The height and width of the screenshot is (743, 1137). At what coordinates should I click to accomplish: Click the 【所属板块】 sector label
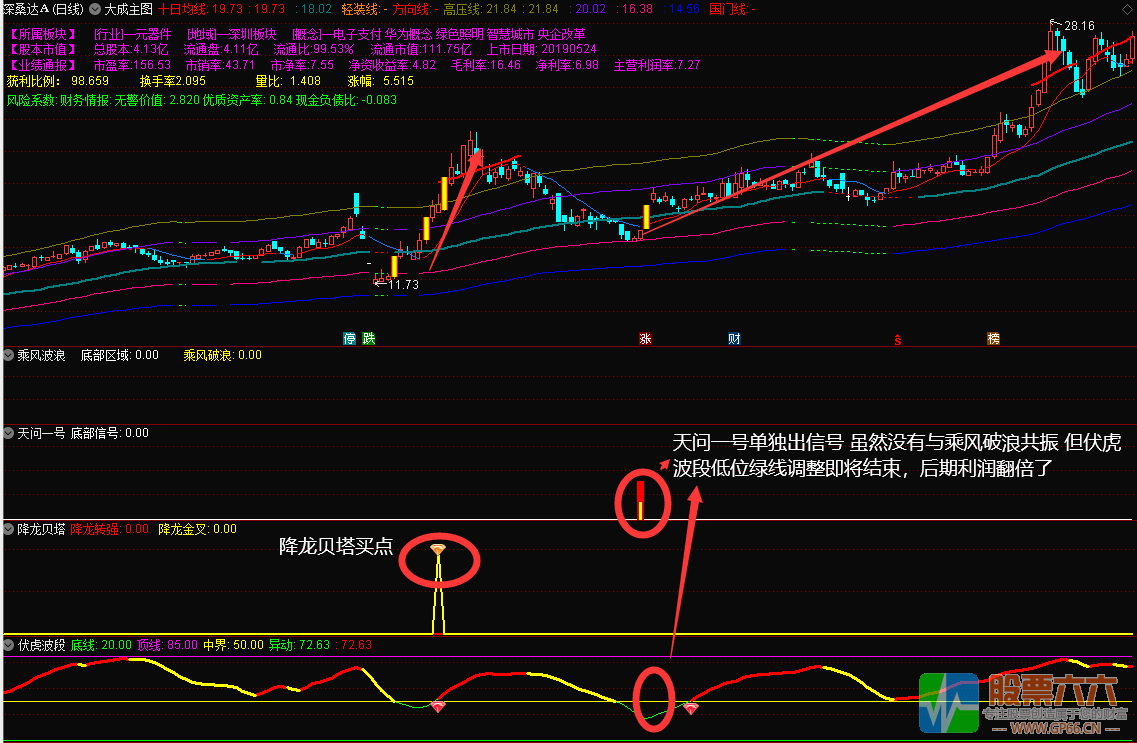[x=40, y=33]
